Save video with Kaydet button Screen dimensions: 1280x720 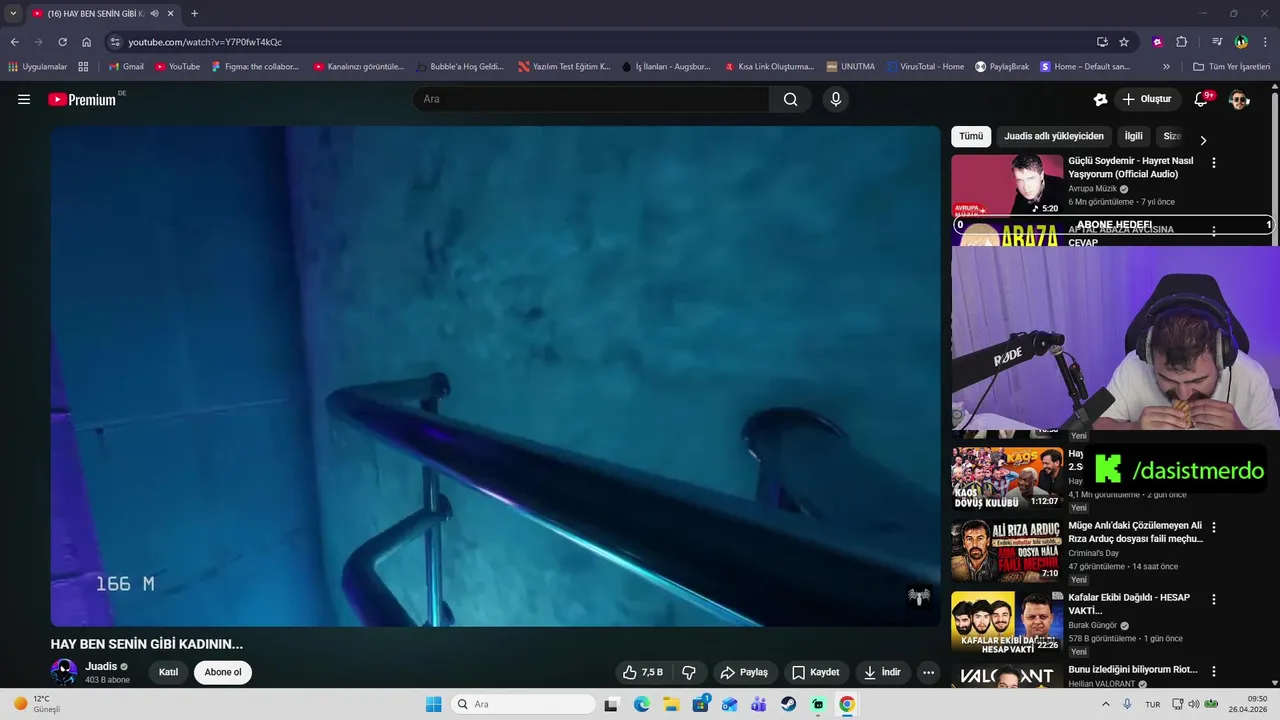(x=815, y=672)
